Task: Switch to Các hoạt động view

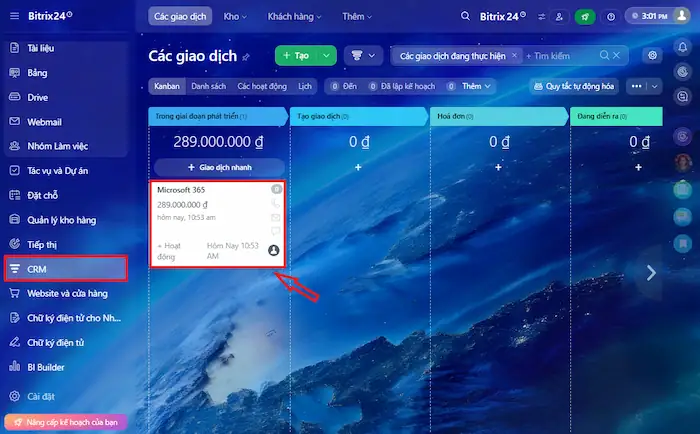Action: (x=262, y=86)
